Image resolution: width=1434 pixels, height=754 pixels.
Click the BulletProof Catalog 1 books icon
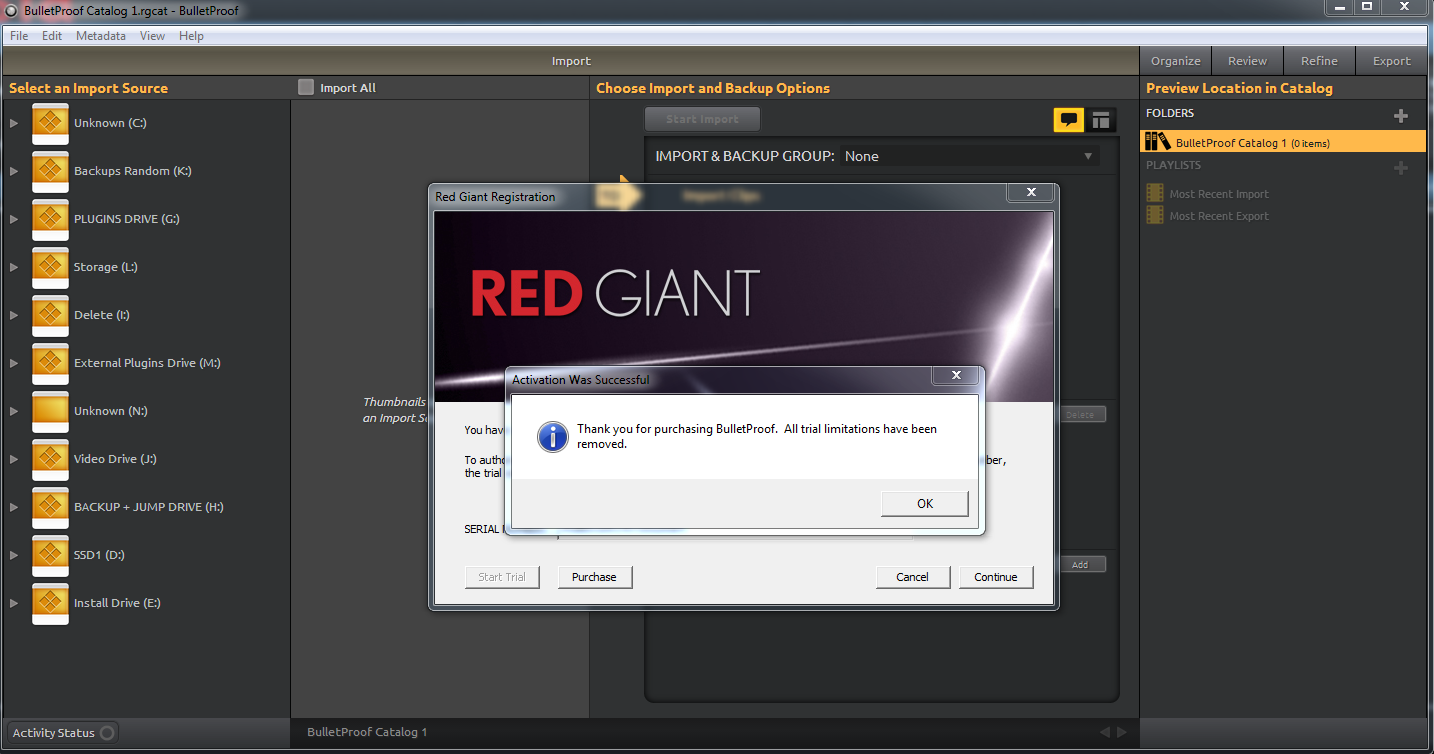[1157, 142]
